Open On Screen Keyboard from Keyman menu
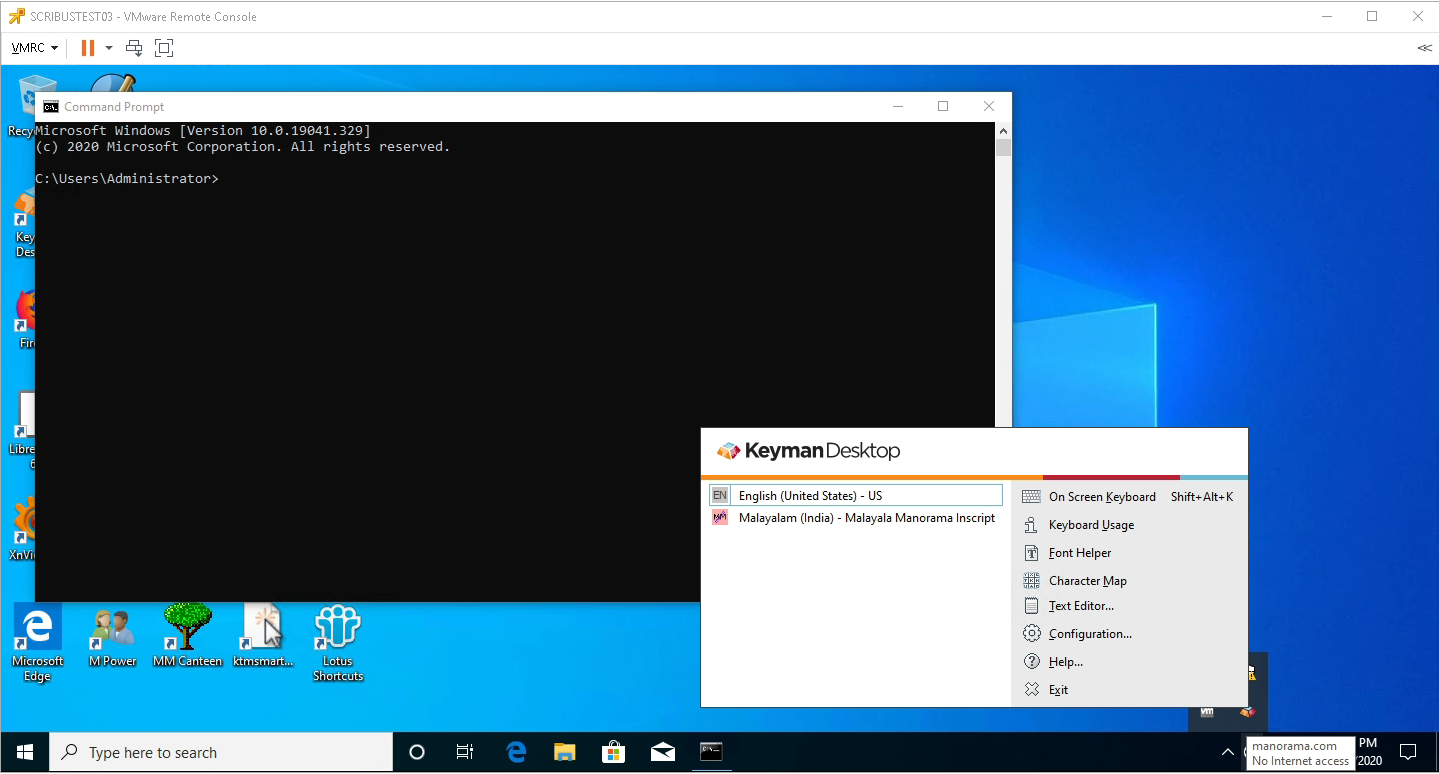This screenshot has width=1439, height=774. click(1128, 497)
